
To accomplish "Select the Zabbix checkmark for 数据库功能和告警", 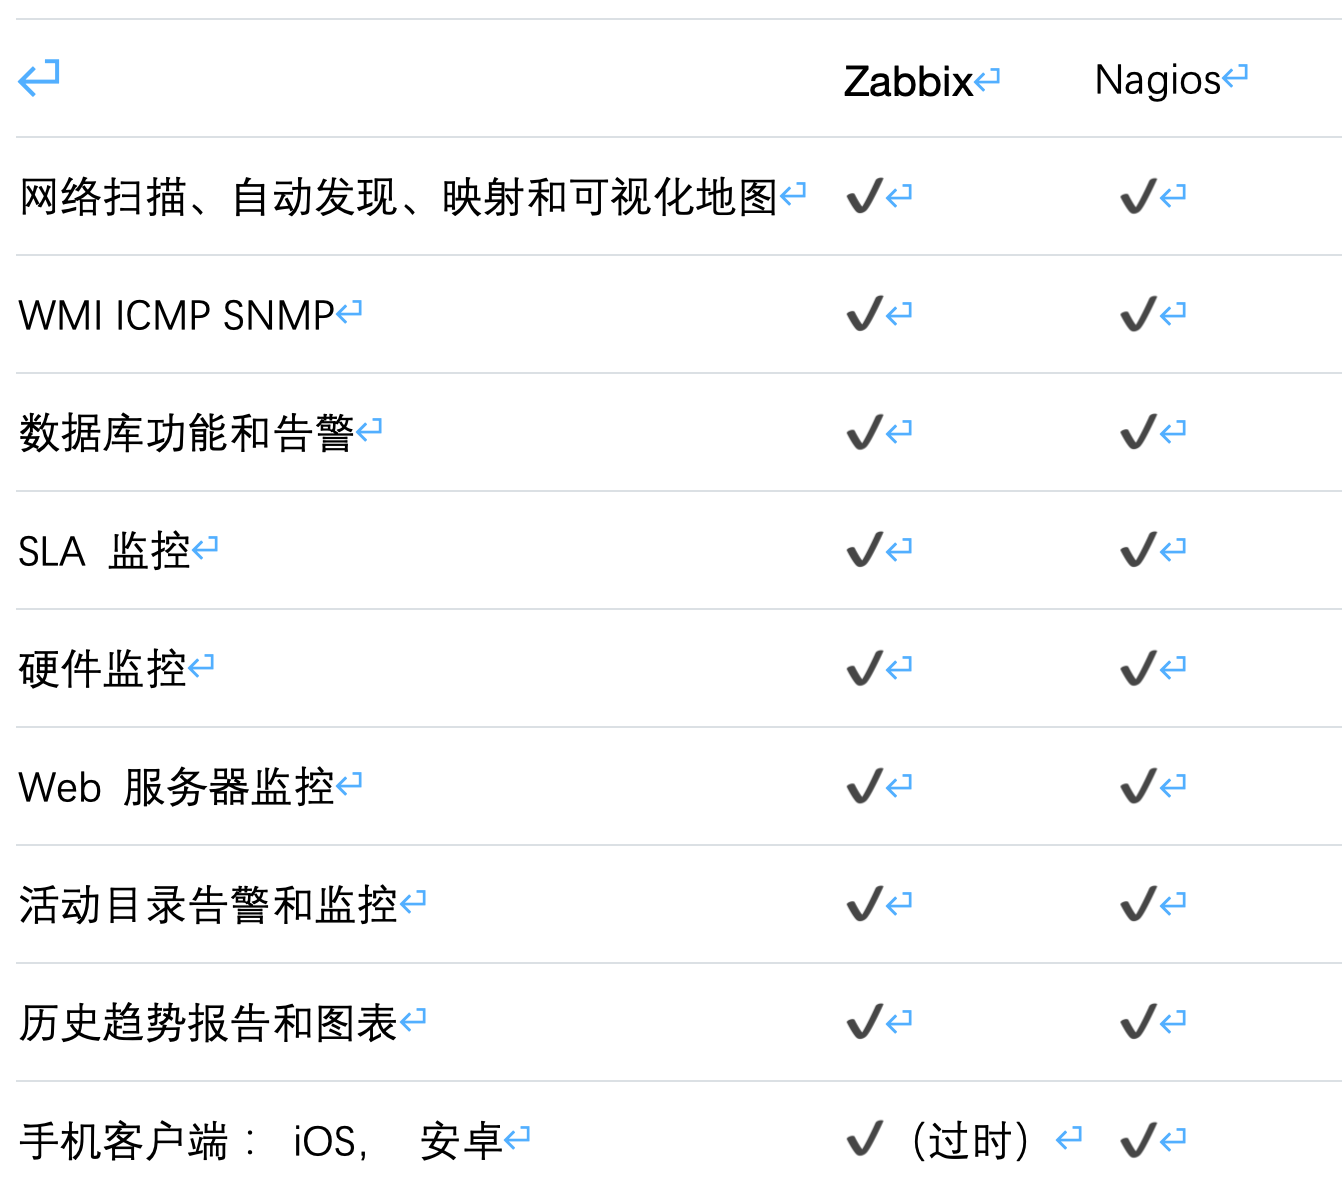I will click(864, 432).
